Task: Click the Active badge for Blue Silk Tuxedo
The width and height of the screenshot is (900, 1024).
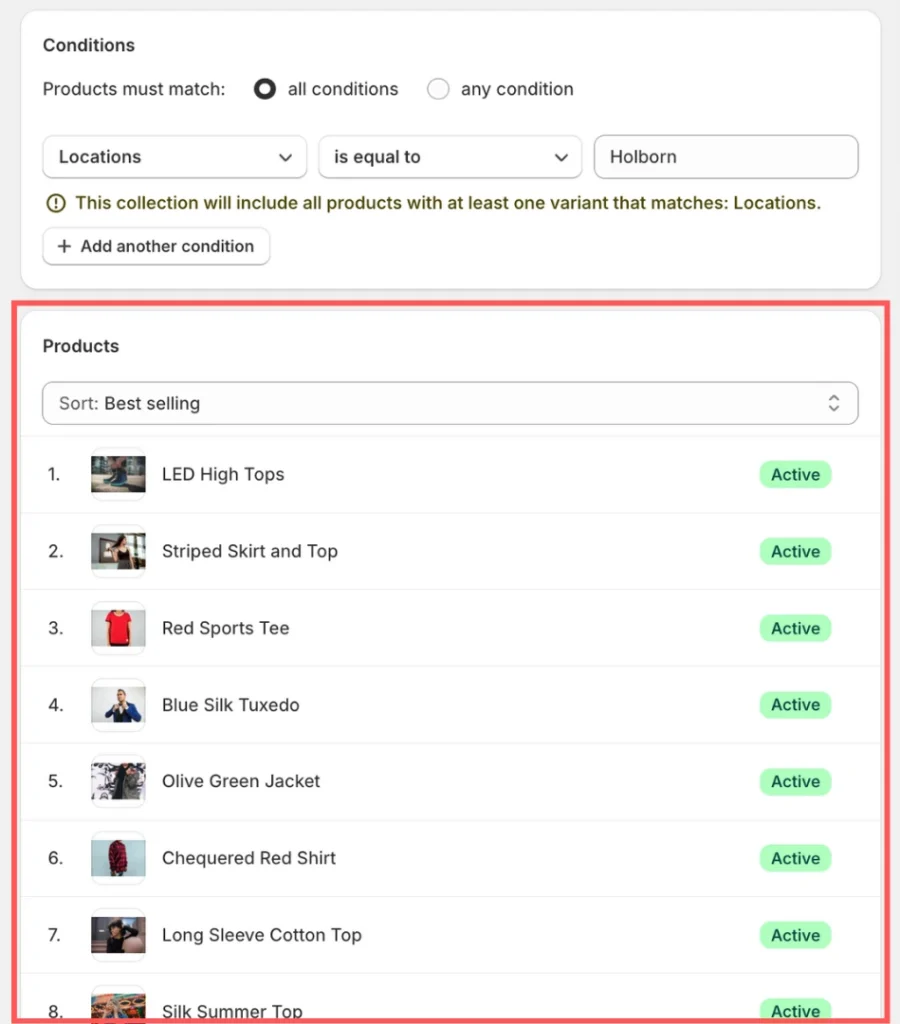Action: [x=795, y=705]
